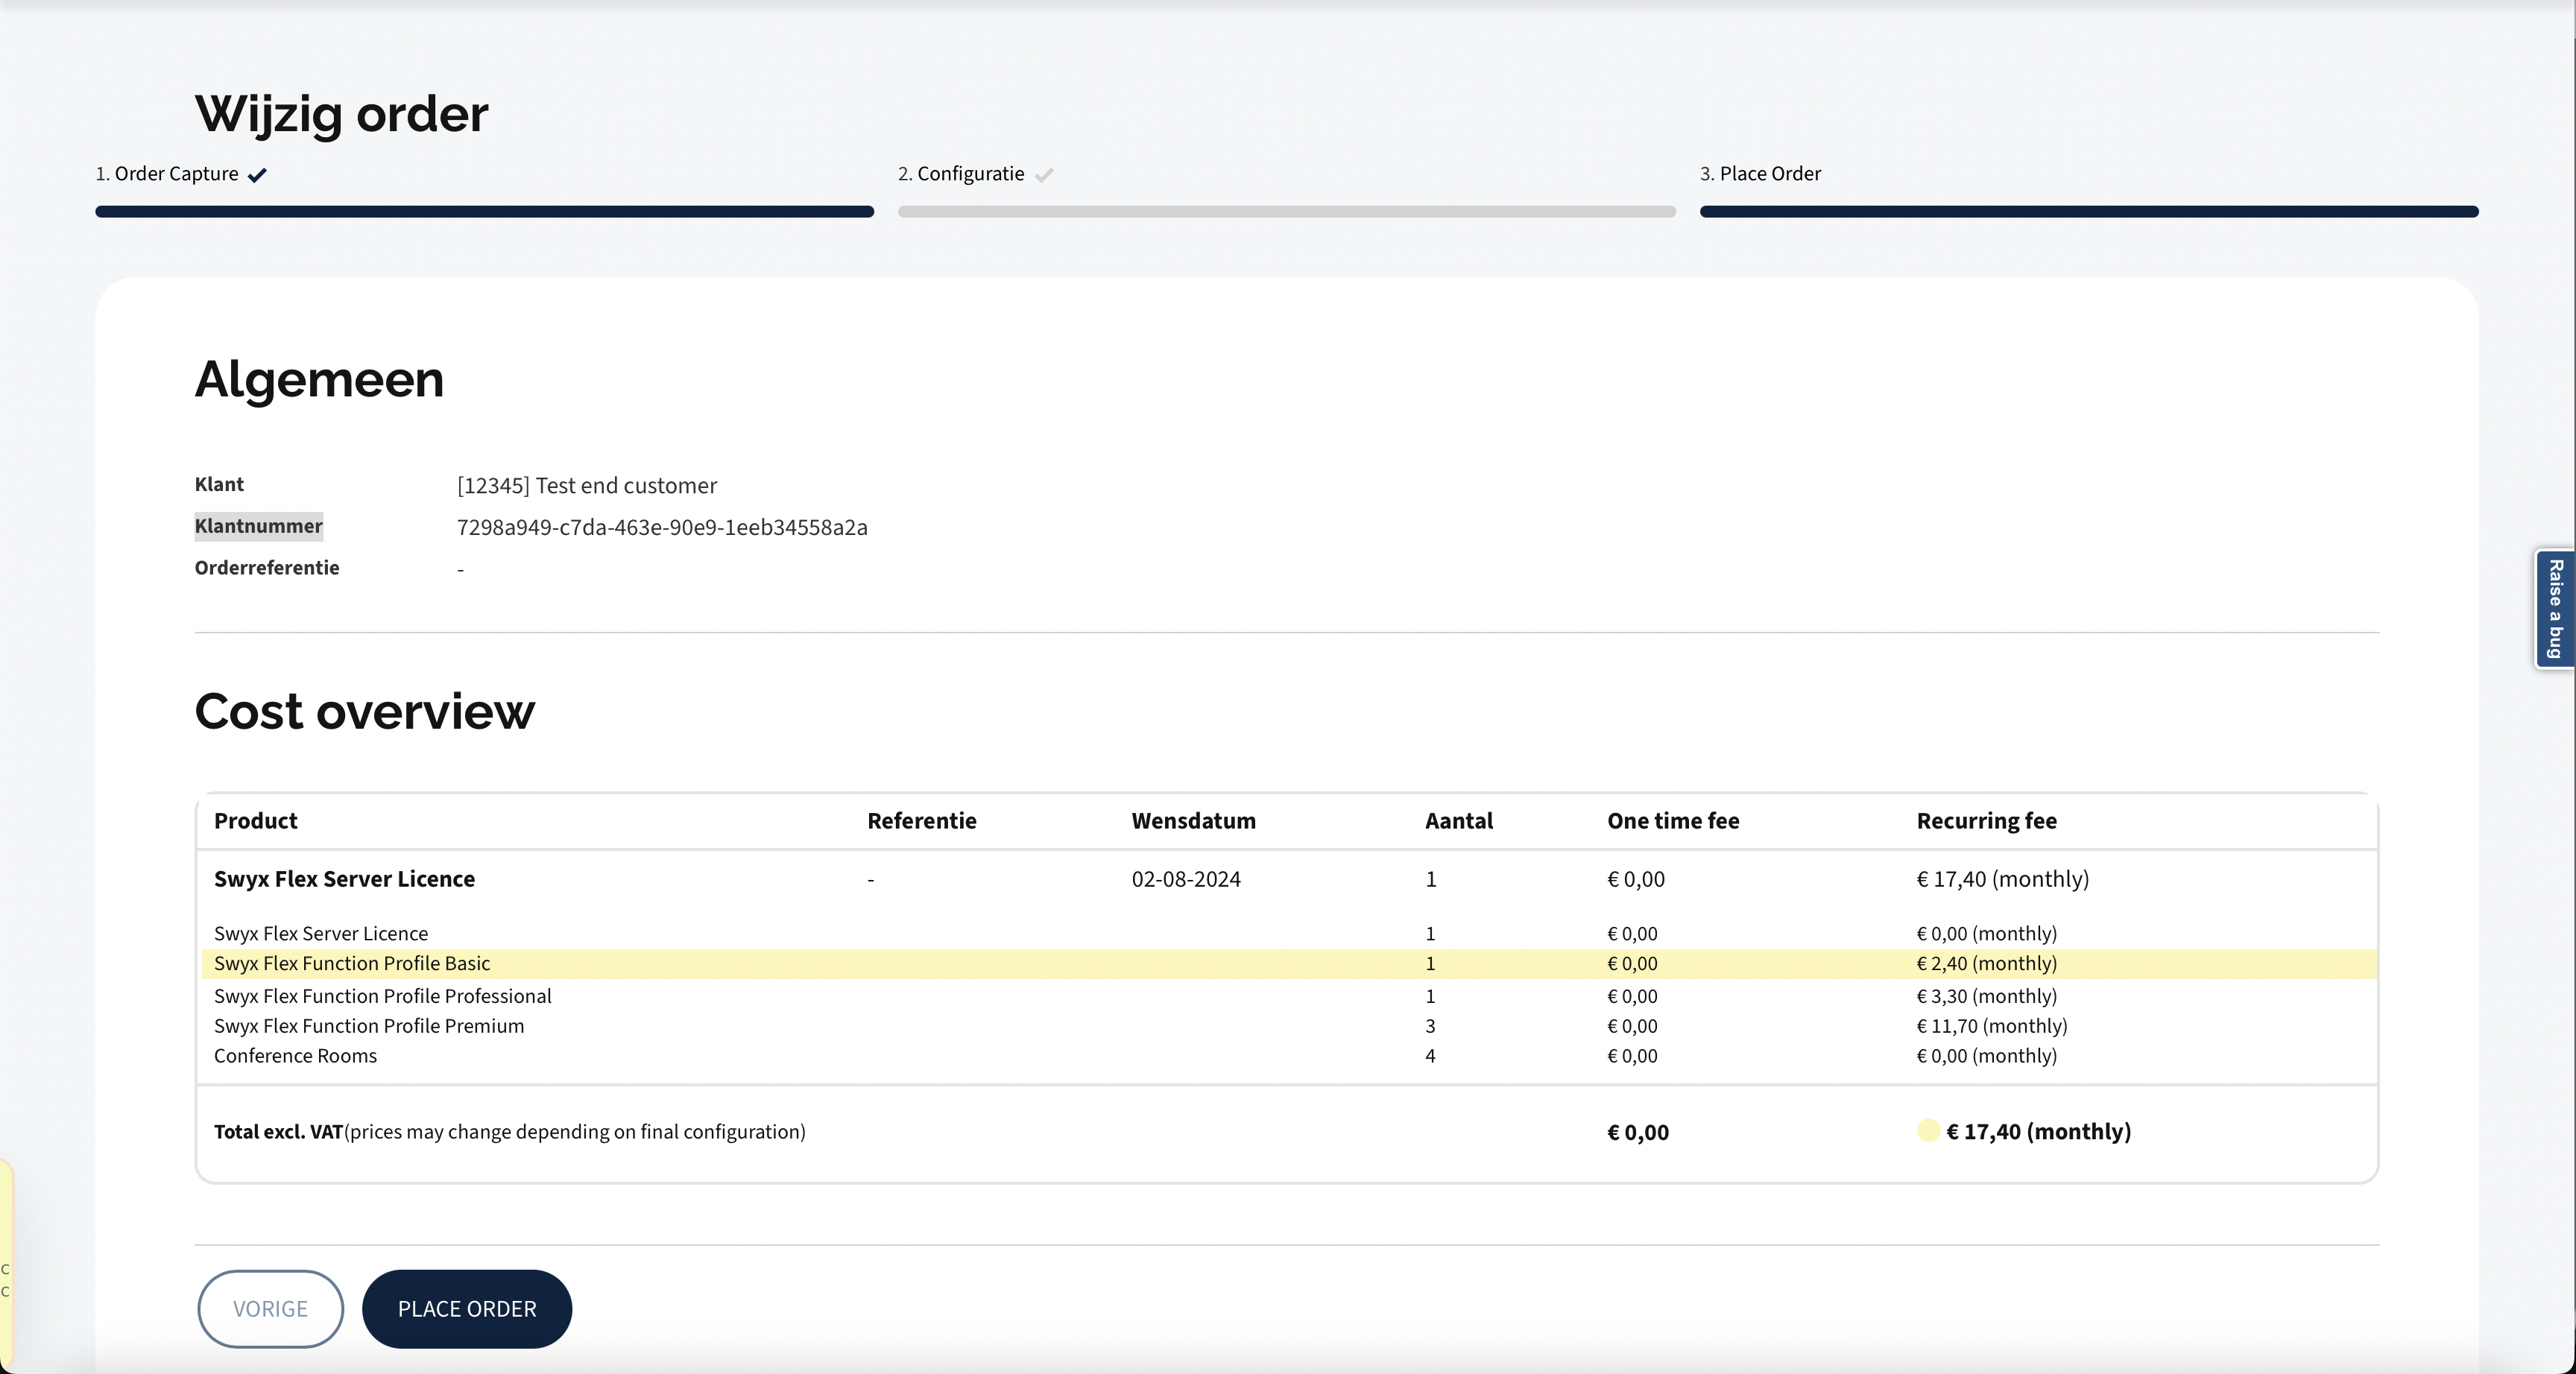The height and width of the screenshot is (1374, 2576).
Task: Click the Recurring fee column header
Action: pyautogui.click(x=1986, y=821)
